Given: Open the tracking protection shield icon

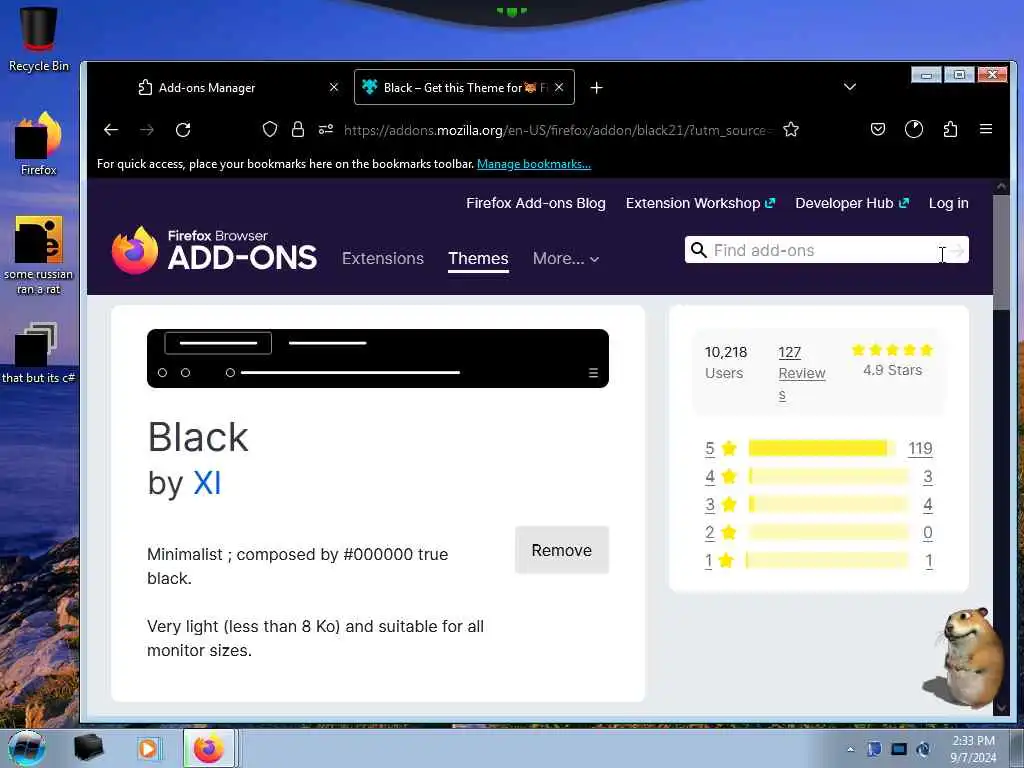Looking at the screenshot, I should (270, 129).
